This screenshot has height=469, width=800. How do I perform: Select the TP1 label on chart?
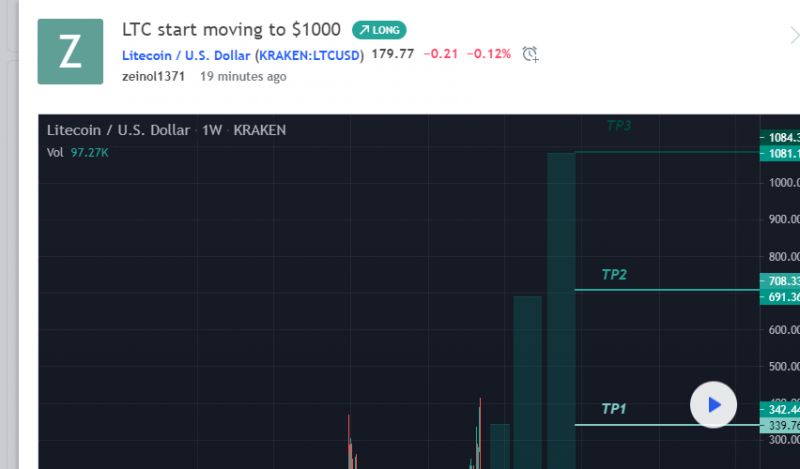click(x=615, y=409)
